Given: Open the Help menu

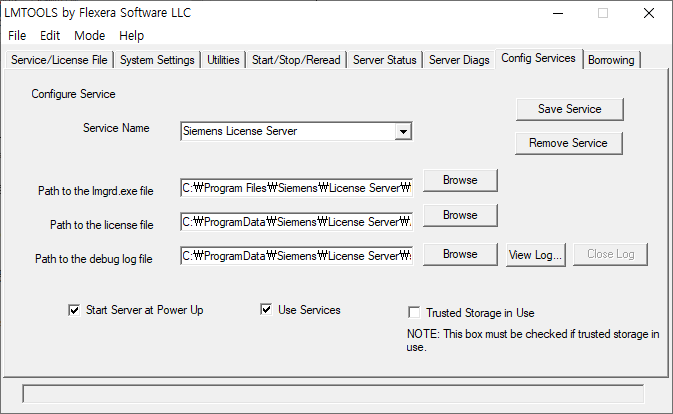Looking at the screenshot, I should point(131,36).
